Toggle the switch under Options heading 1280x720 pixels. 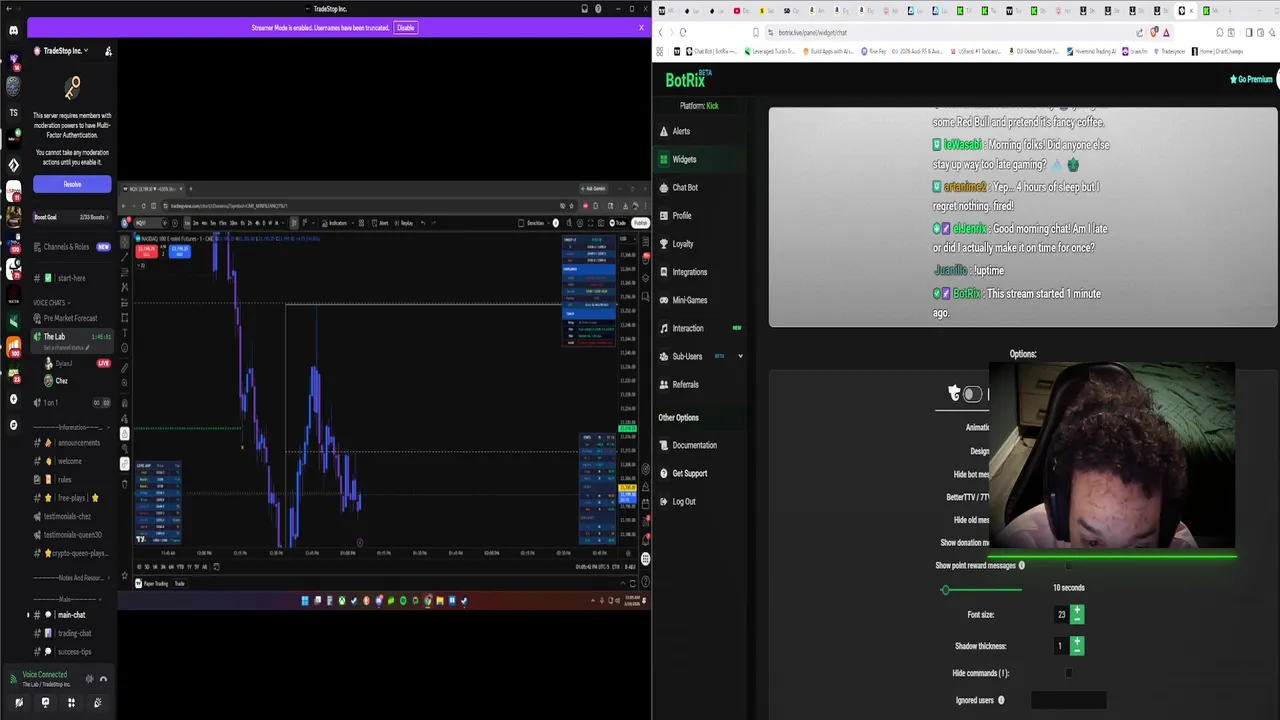click(971, 394)
